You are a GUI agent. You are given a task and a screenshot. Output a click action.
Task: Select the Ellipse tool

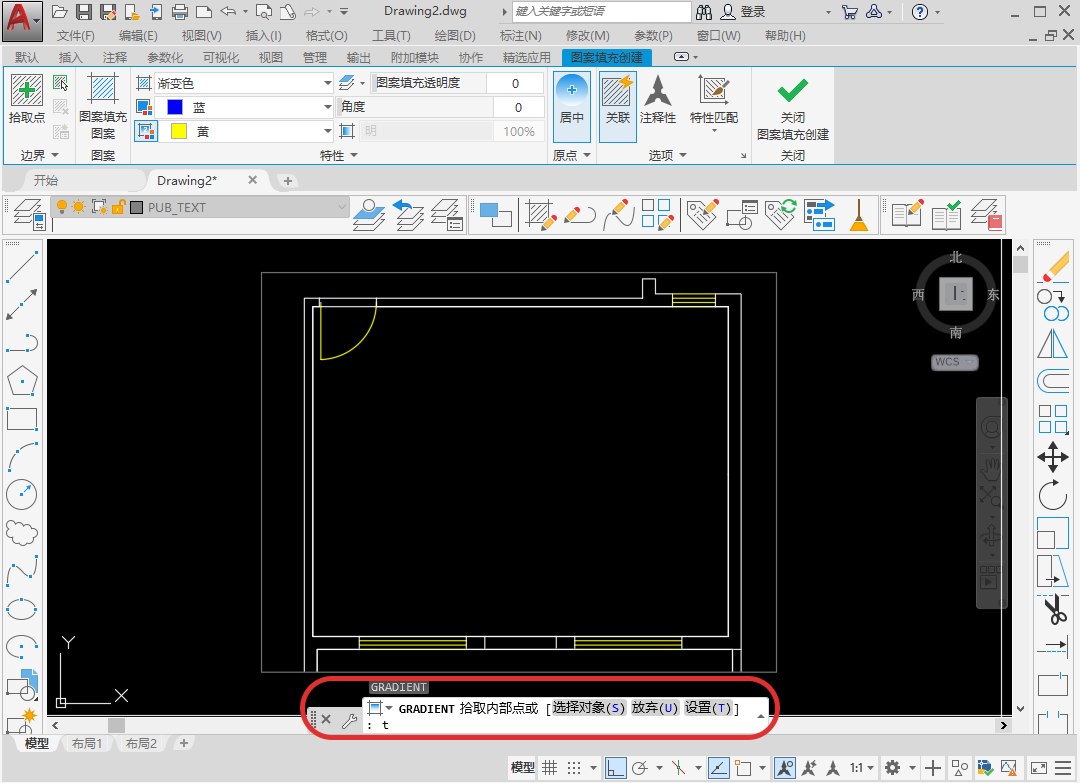click(22, 609)
